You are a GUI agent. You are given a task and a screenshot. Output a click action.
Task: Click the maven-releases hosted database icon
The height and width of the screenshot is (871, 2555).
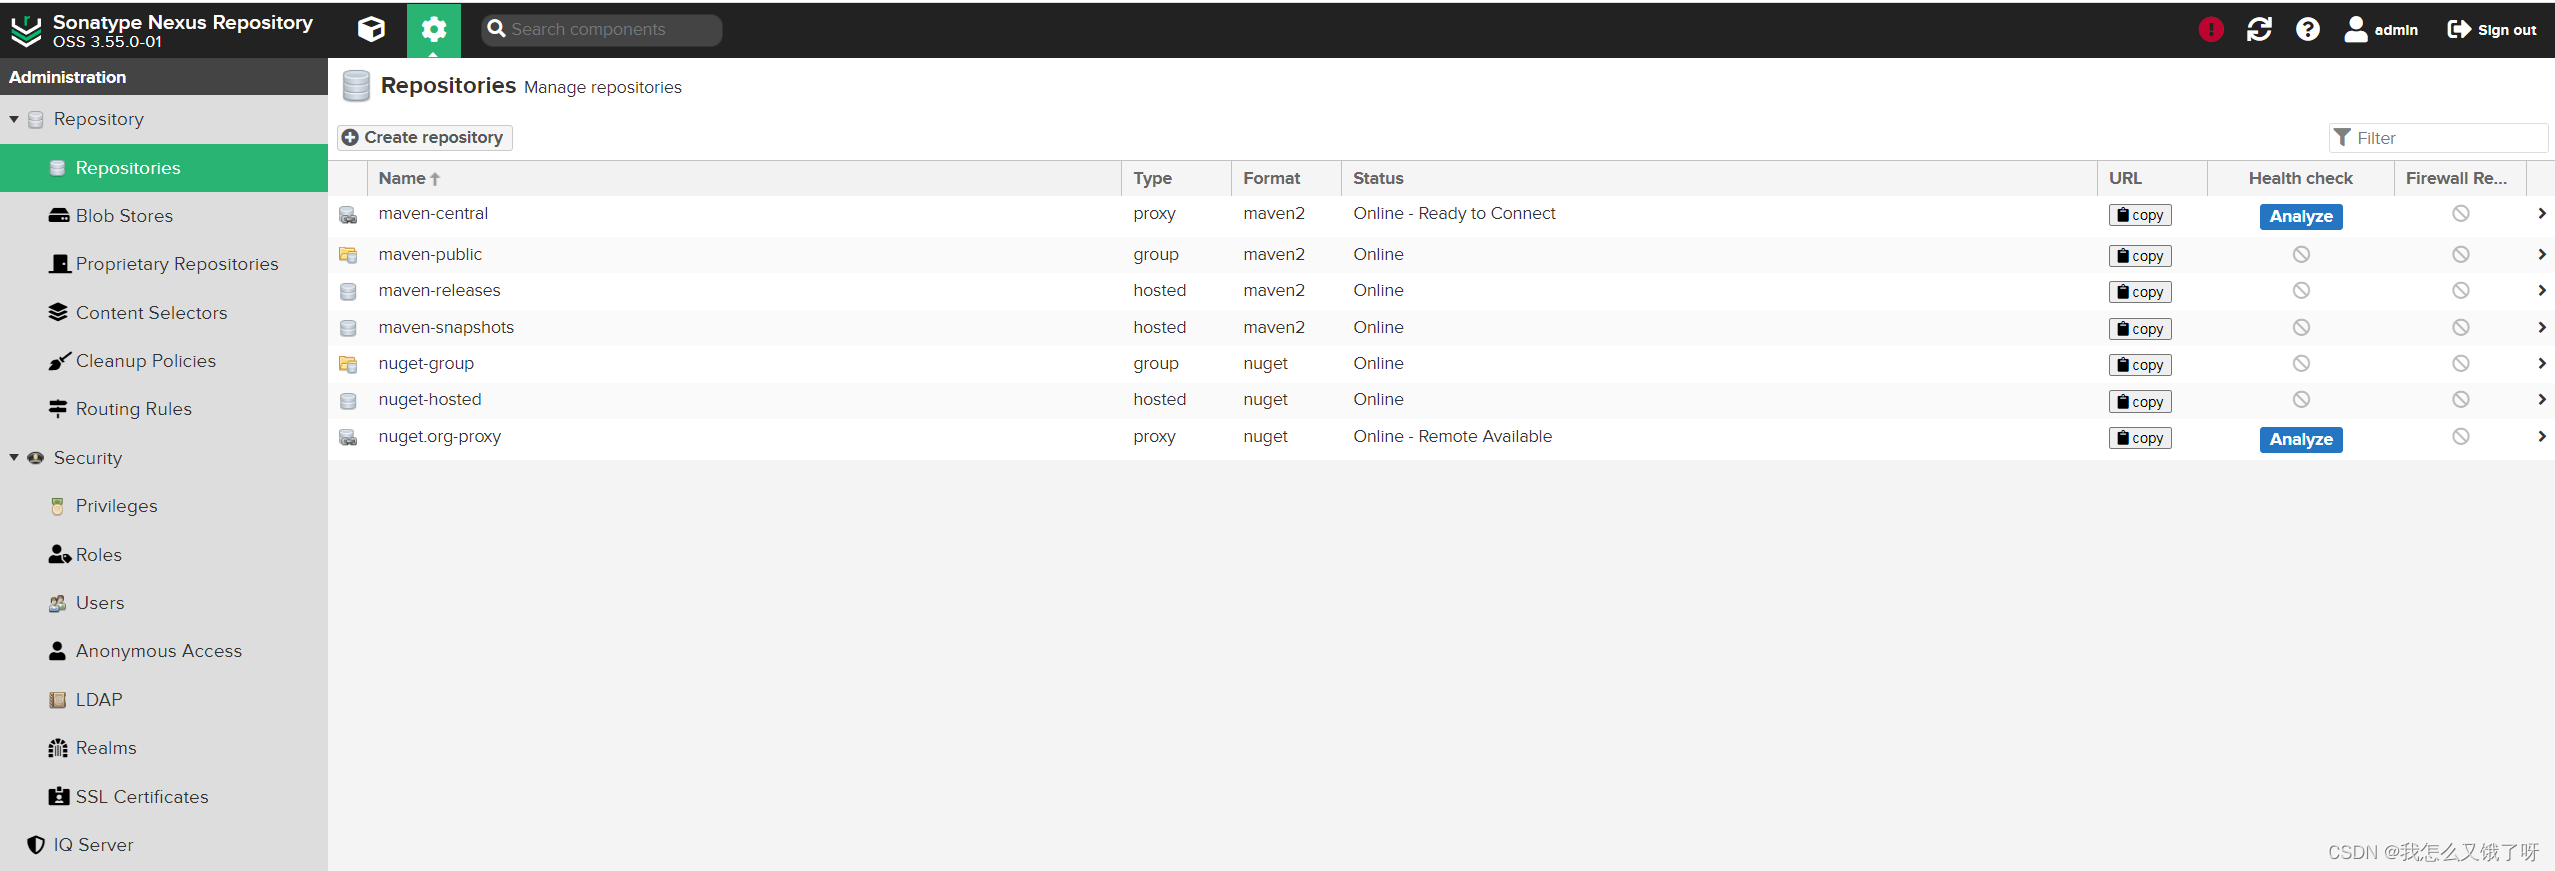348,292
